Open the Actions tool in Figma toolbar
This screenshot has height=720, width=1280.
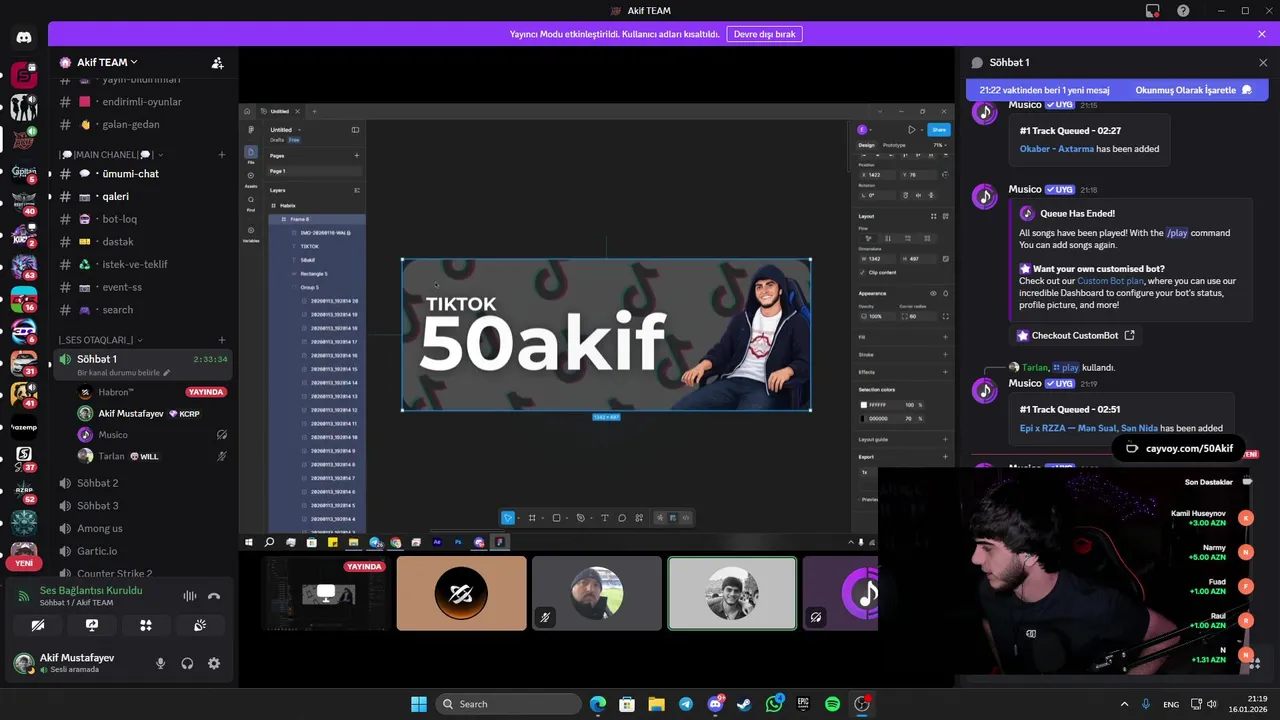click(x=639, y=518)
